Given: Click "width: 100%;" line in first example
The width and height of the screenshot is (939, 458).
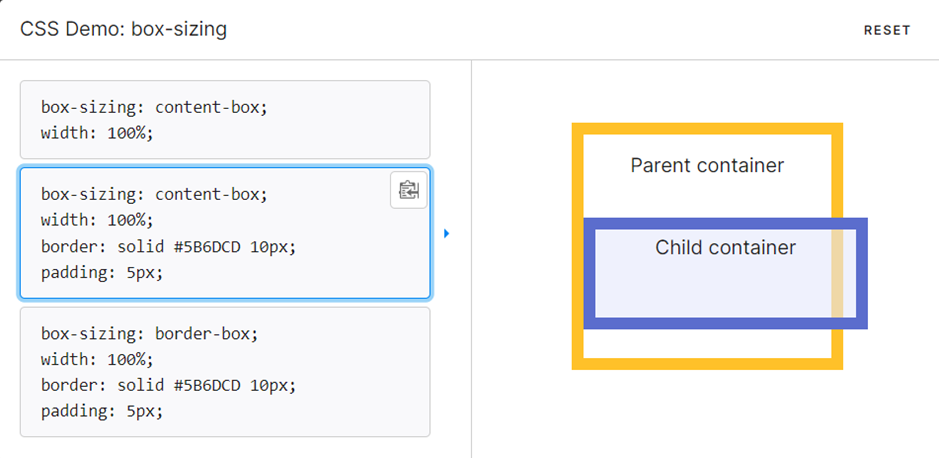Looking at the screenshot, I should point(97,133).
